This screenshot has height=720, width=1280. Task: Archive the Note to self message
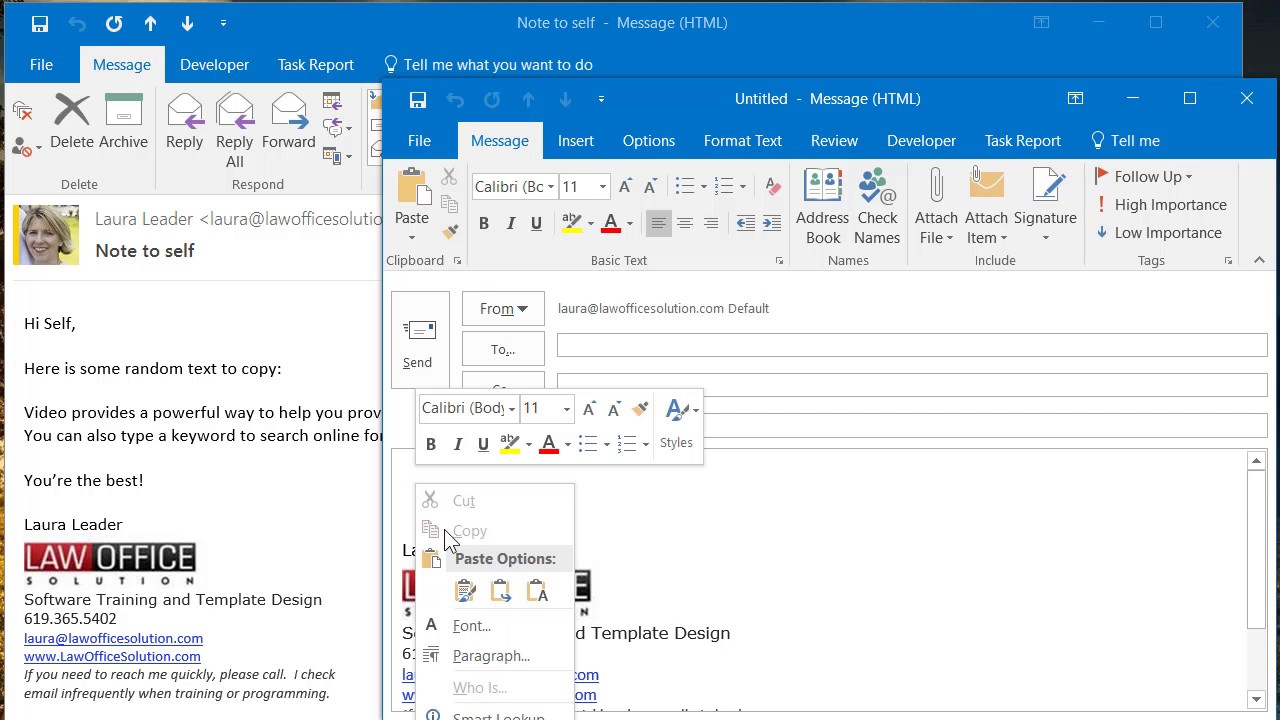coord(124,122)
